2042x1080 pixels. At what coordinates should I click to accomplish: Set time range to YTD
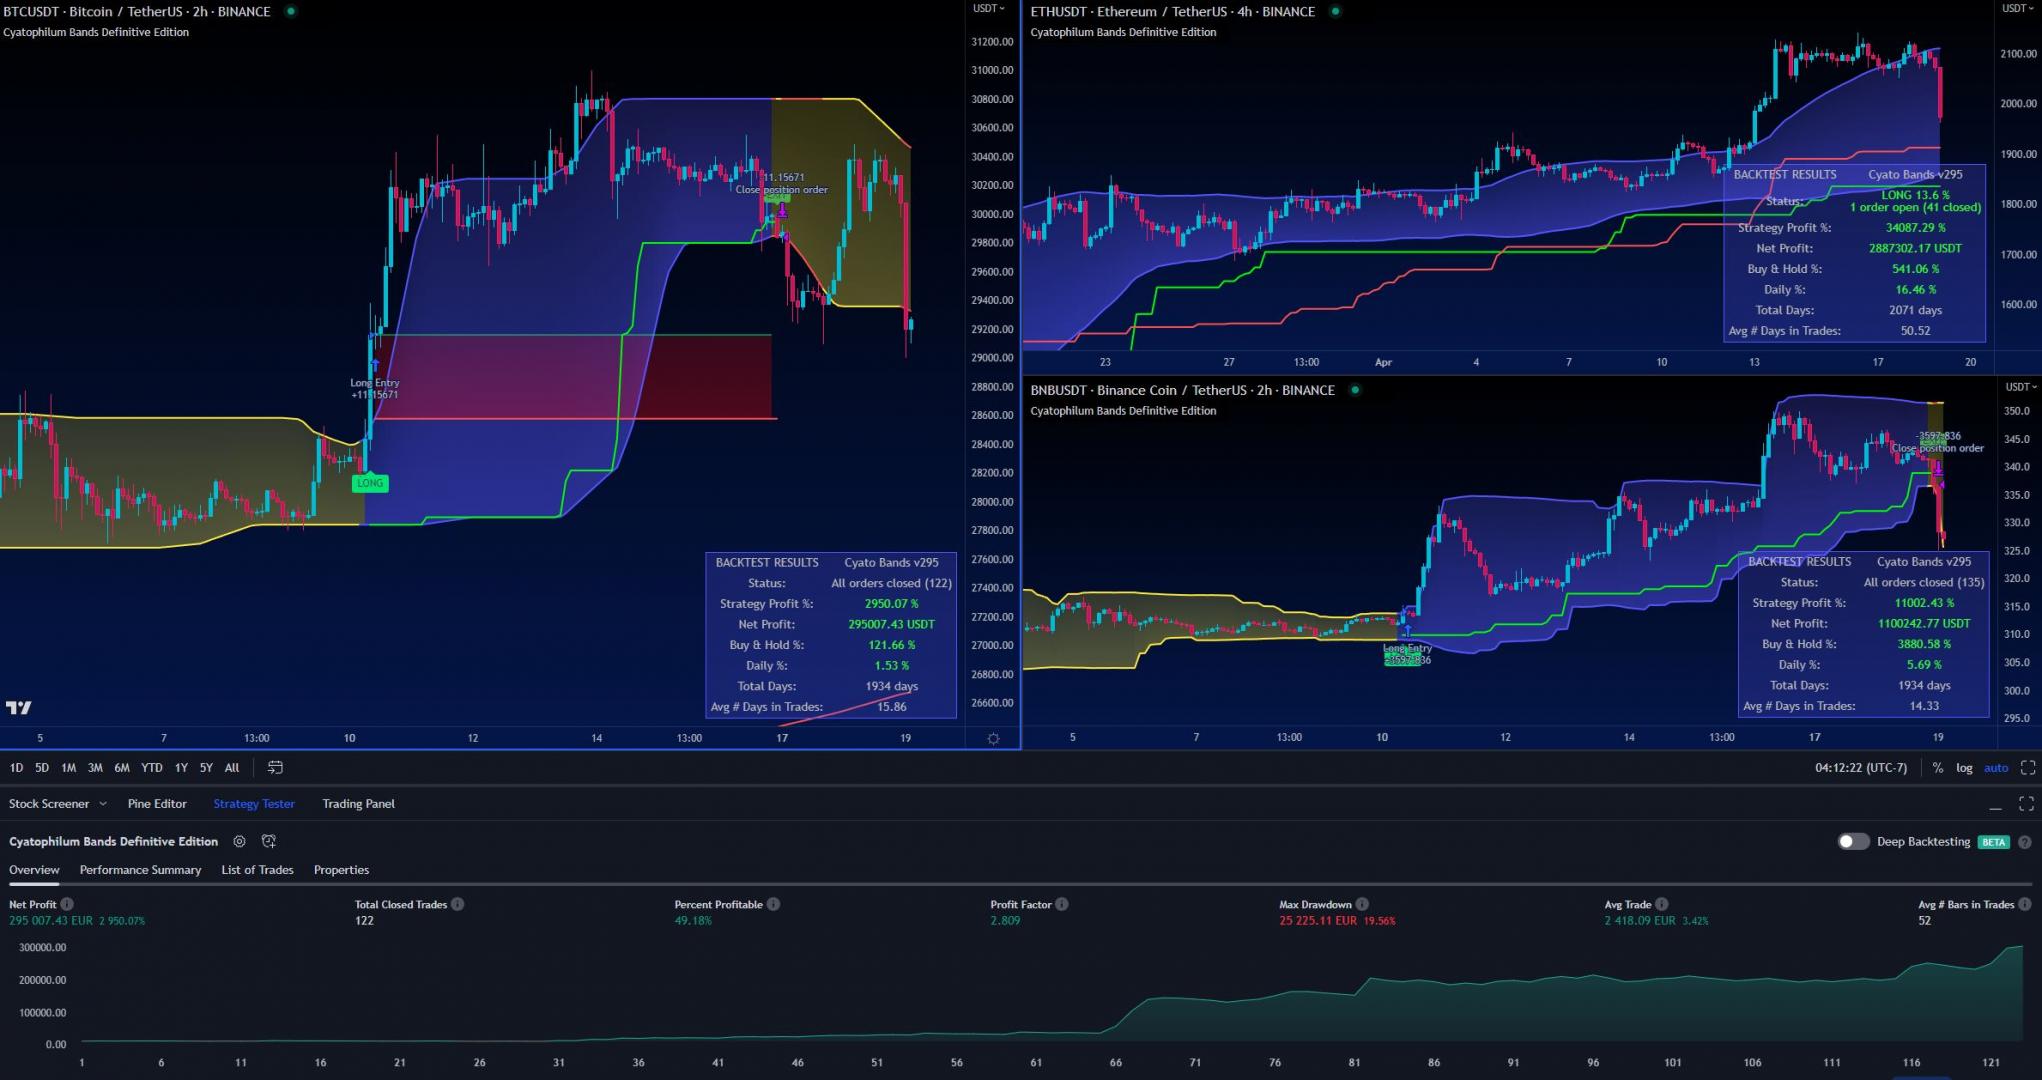(x=152, y=768)
